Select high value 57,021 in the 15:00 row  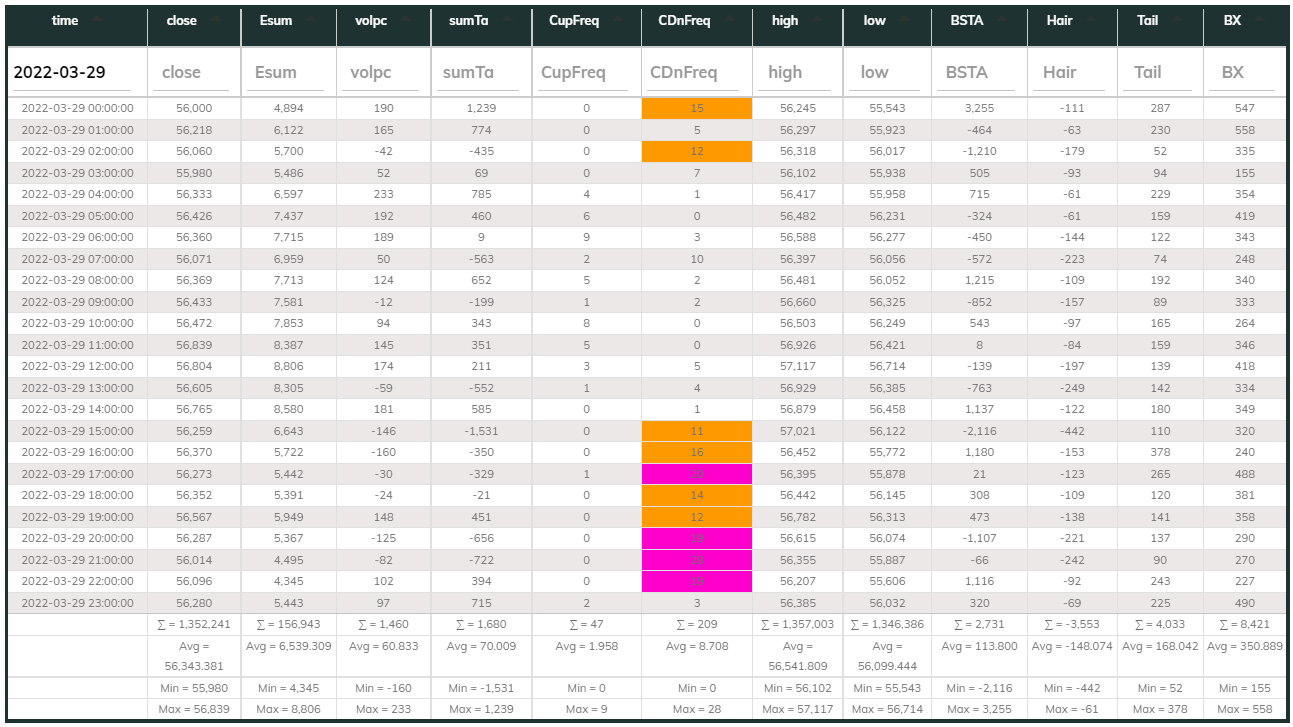(797, 431)
